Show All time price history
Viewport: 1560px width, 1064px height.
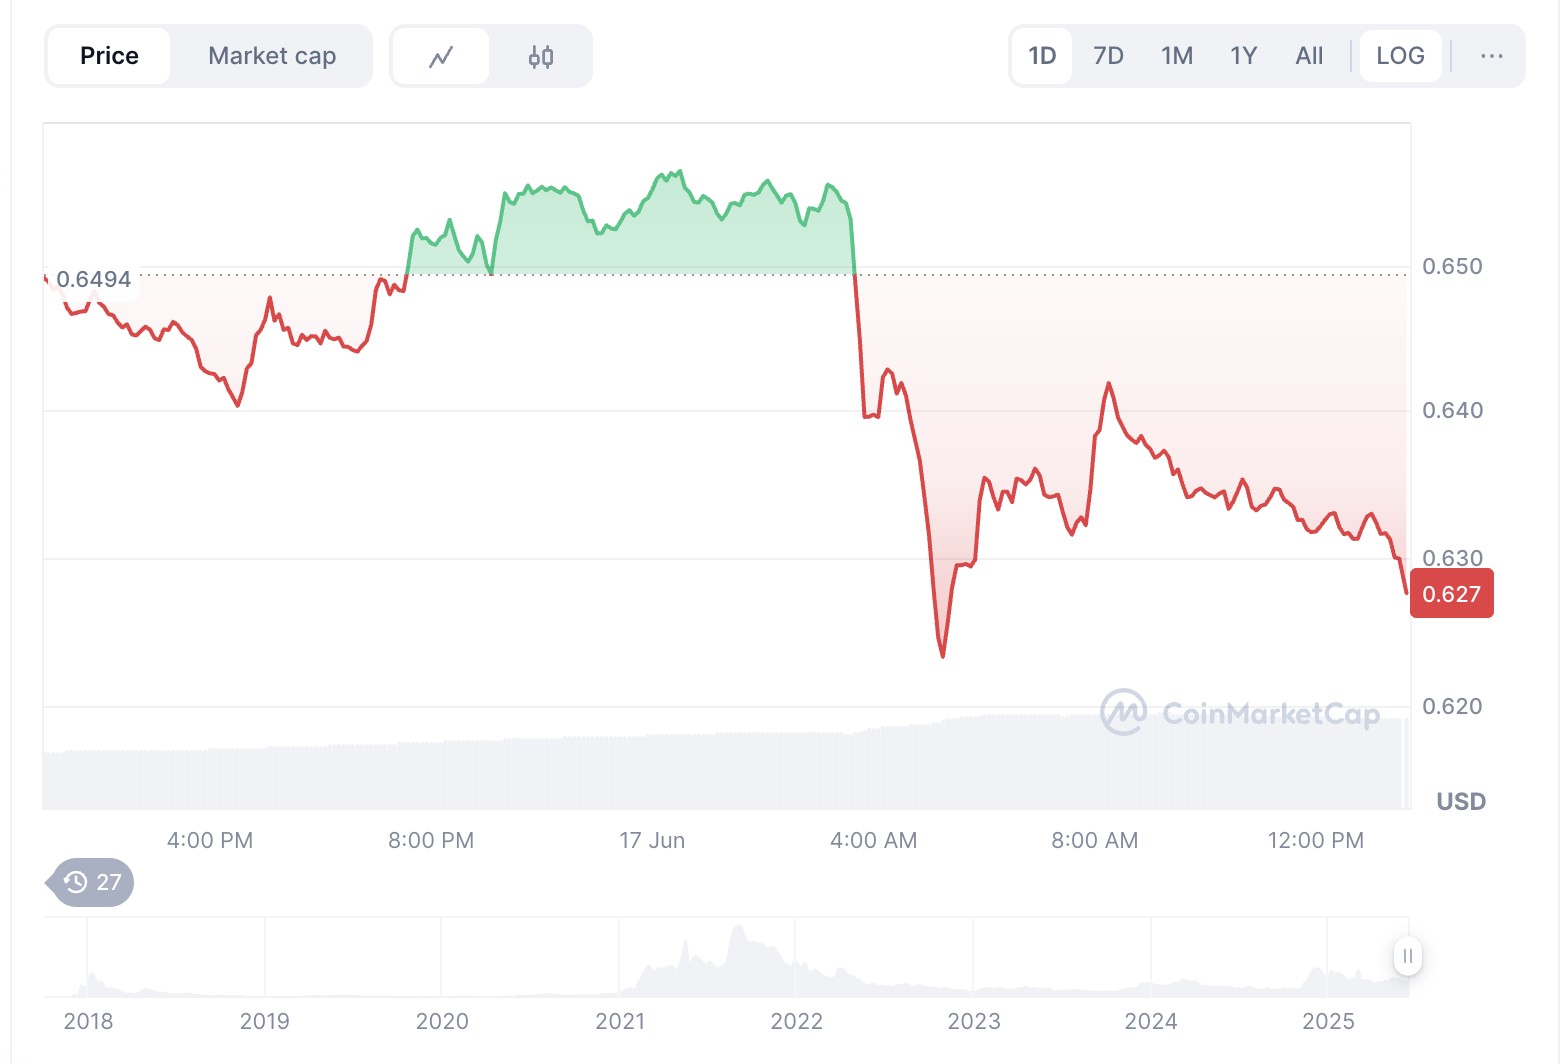(x=1309, y=56)
